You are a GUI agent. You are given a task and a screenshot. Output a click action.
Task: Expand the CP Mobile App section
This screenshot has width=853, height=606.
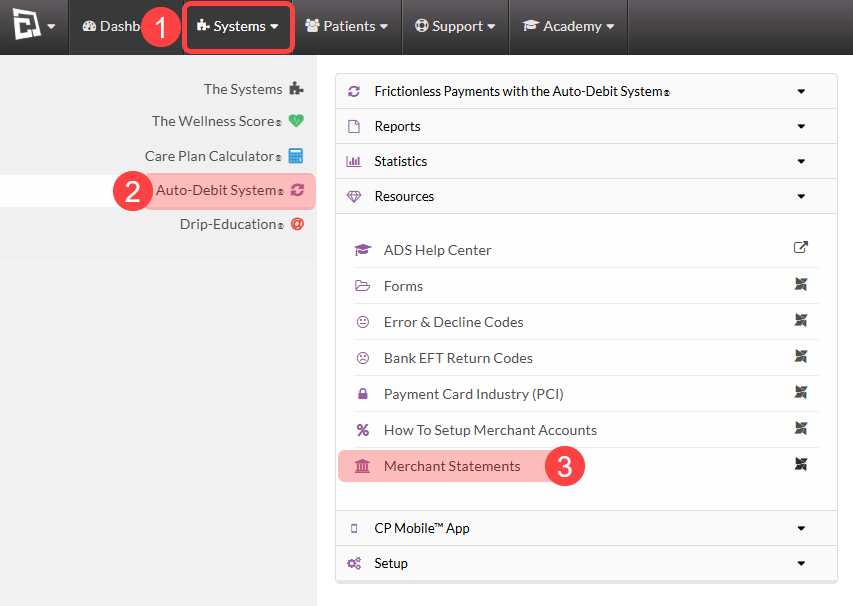[x=586, y=528]
